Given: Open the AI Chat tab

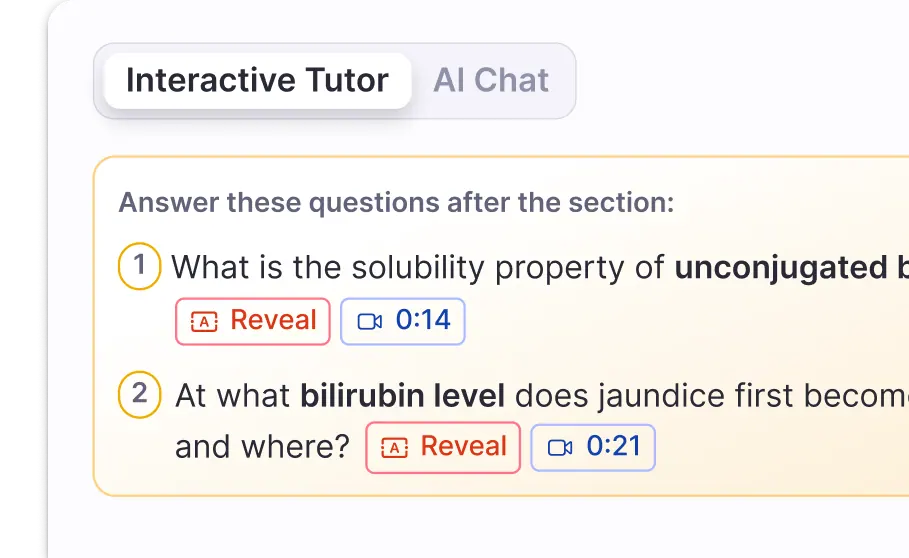Looking at the screenshot, I should point(491,81).
